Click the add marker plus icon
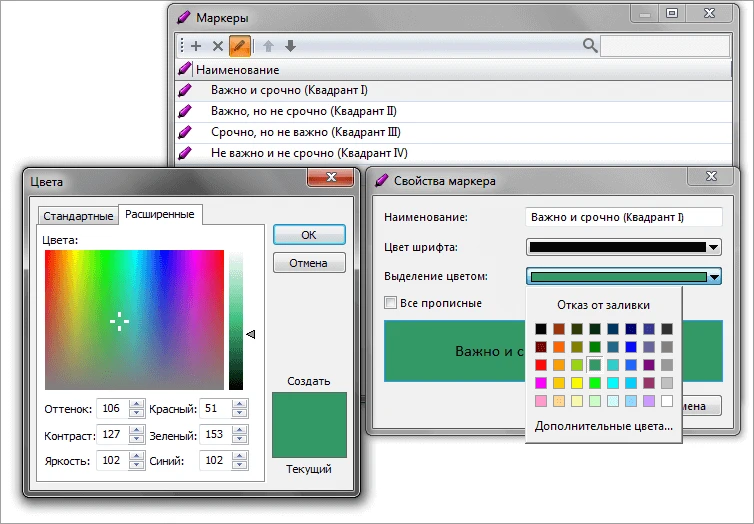Image resolution: width=754 pixels, height=524 pixels. [196, 46]
